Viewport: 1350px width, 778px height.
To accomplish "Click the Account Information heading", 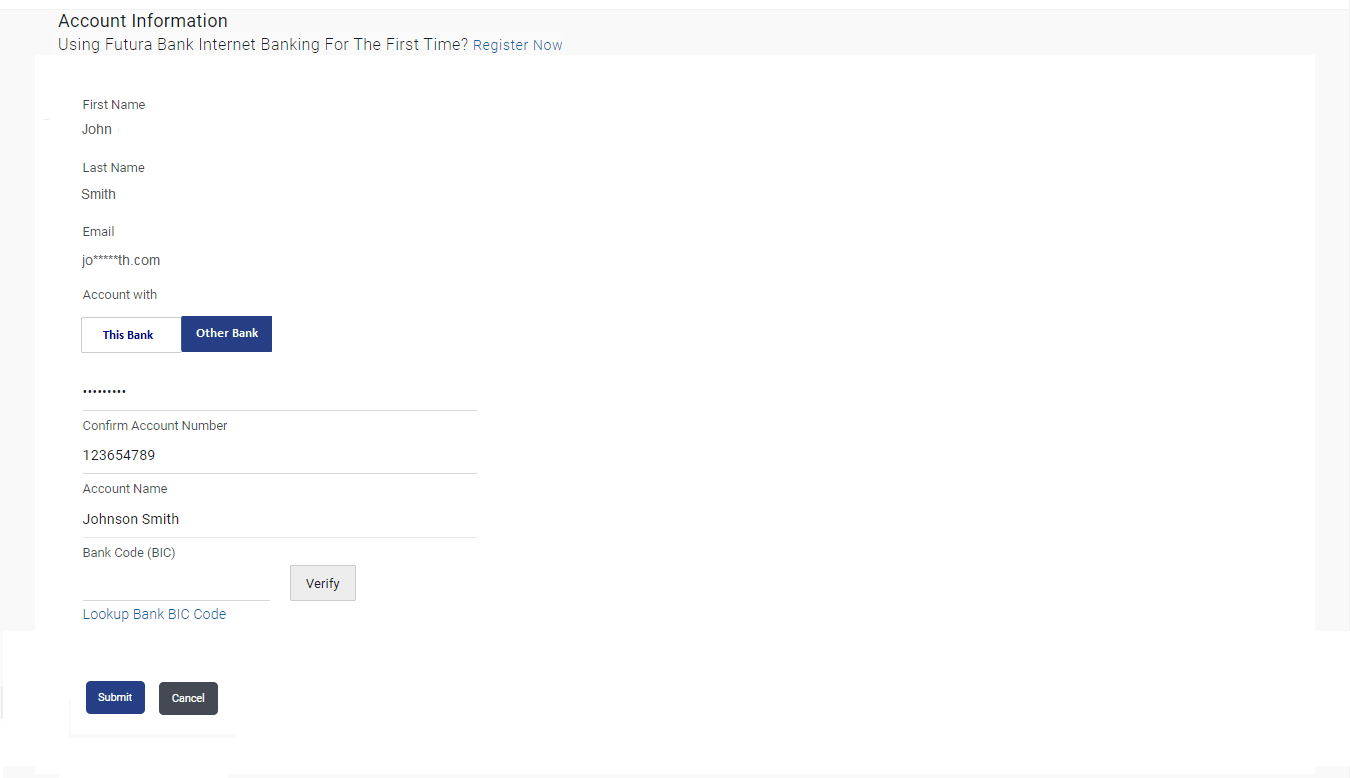I will point(143,21).
